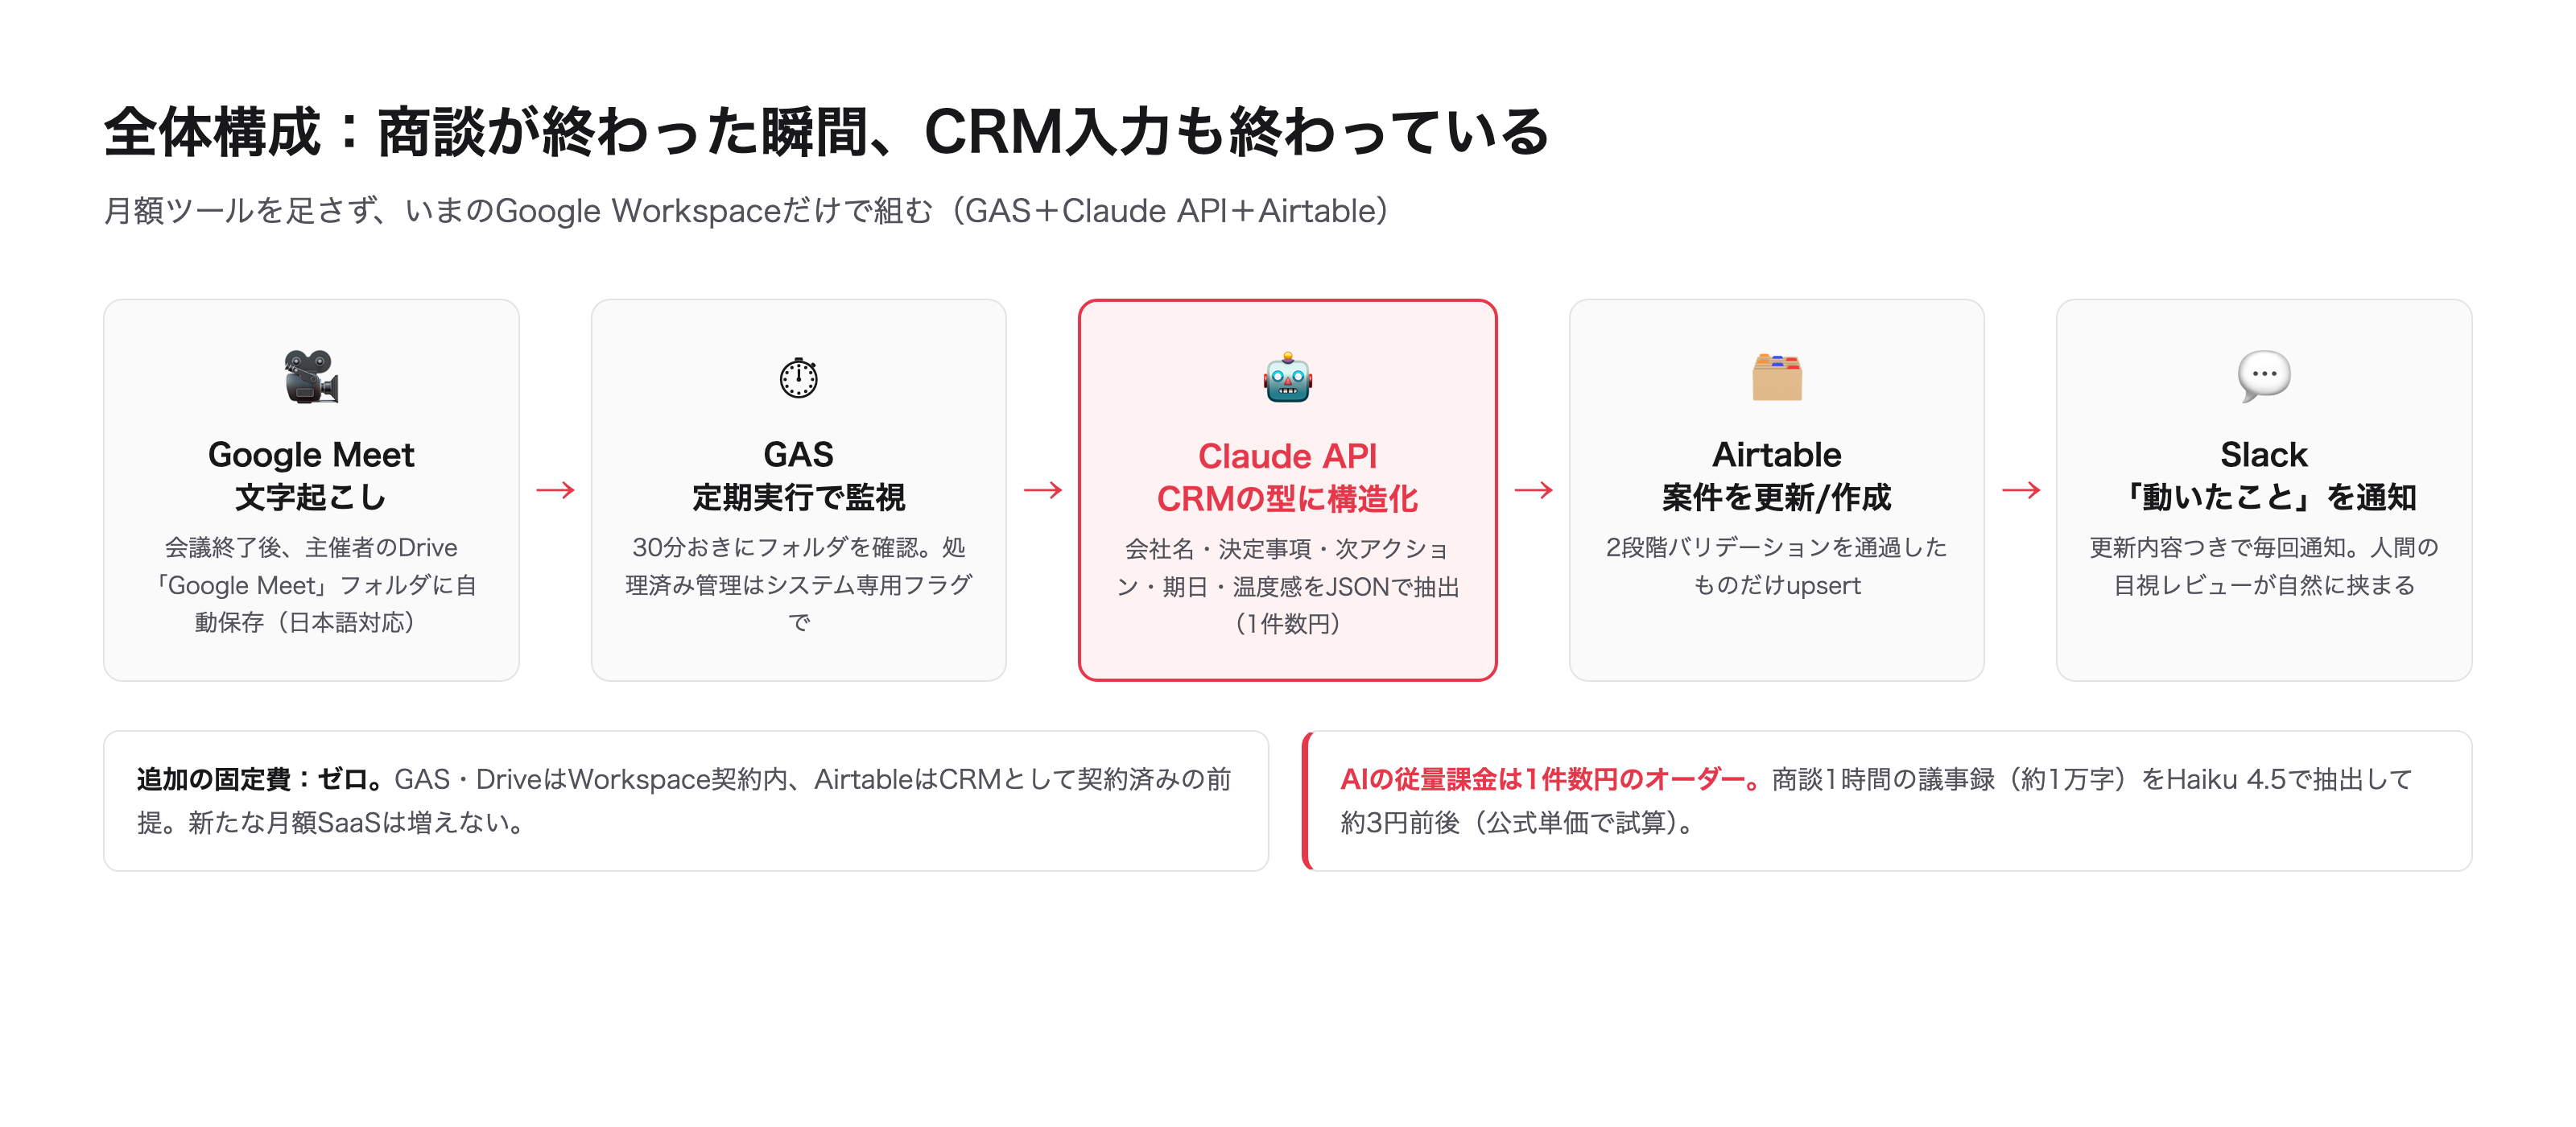The height and width of the screenshot is (1127, 2576).
Task: Click the card file box icon above Airtable
Action: (1776, 377)
